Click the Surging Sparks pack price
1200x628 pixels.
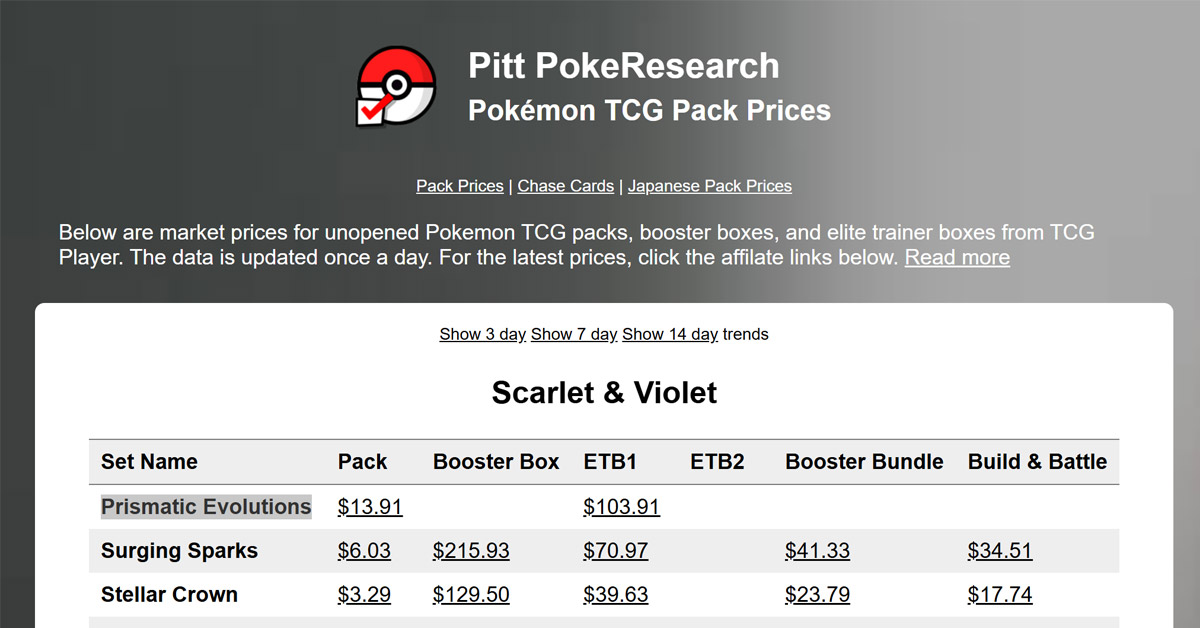point(365,550)
